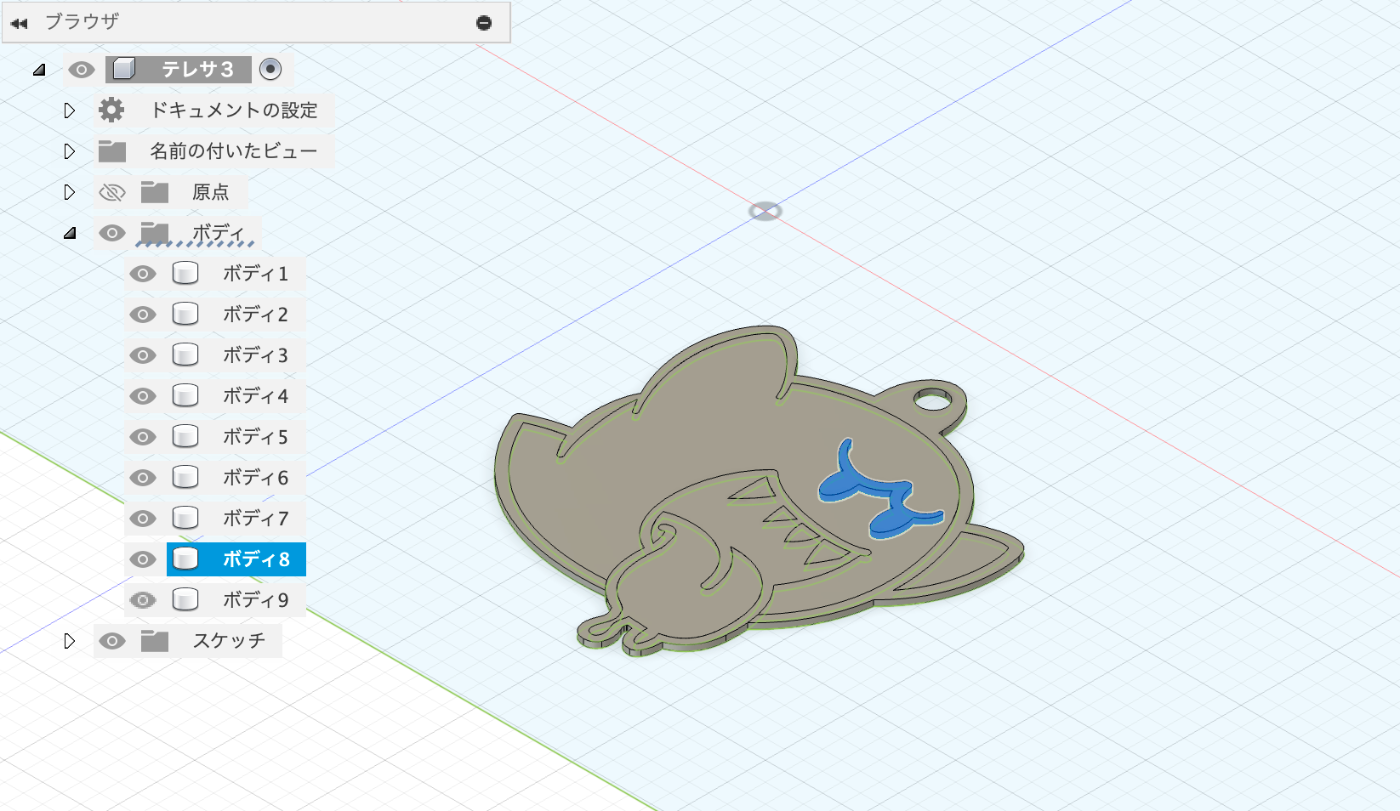
Task: Toggle visibility of the ボディ folder
Action: pyautogui.click(x=112, y=233)
